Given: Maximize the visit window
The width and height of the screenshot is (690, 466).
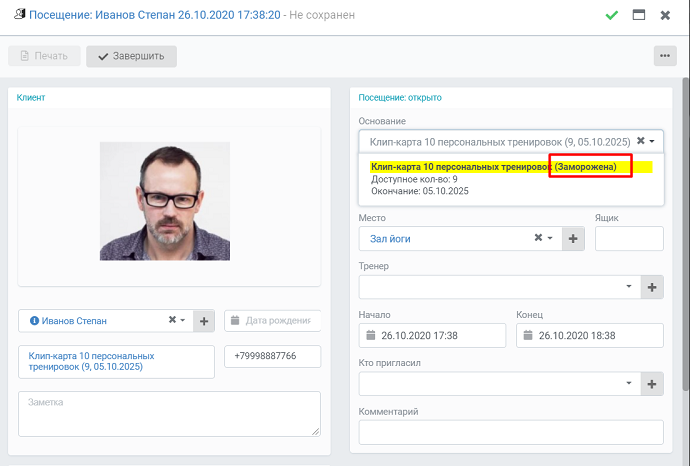Looking at the screenshot, I should [x=639, y=15].
